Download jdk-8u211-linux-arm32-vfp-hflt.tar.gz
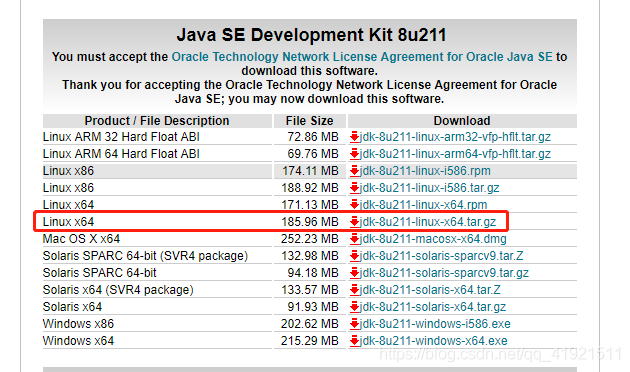Screen dimensions: 630x372 click(x=455, y=137)
